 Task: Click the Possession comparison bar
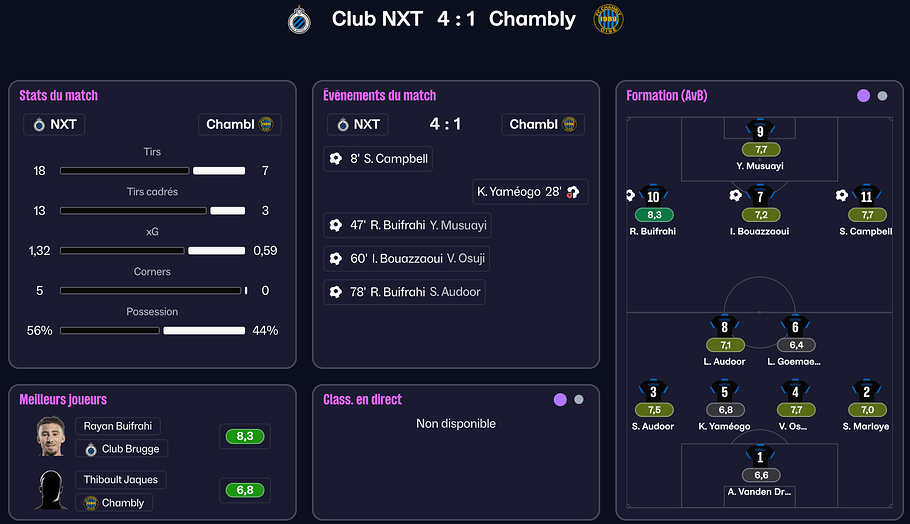tap(152, 330)
